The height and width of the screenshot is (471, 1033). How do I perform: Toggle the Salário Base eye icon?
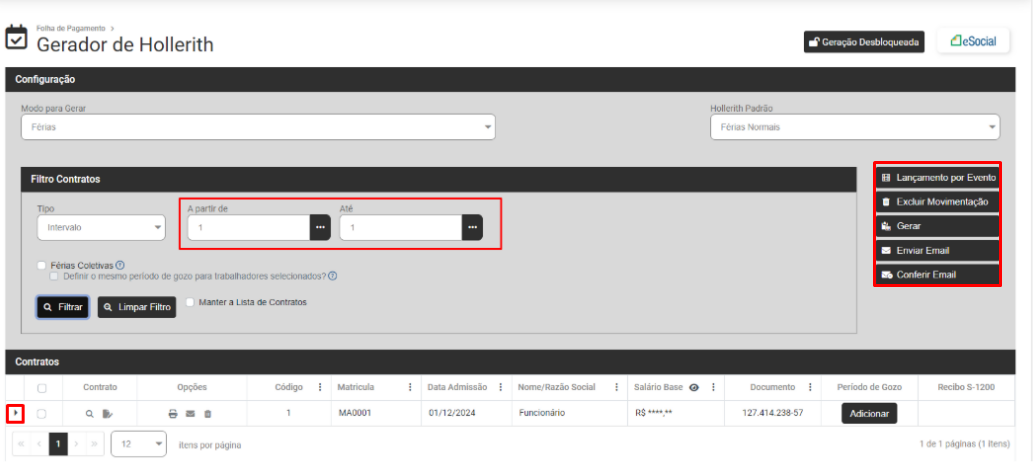(693, 387)
